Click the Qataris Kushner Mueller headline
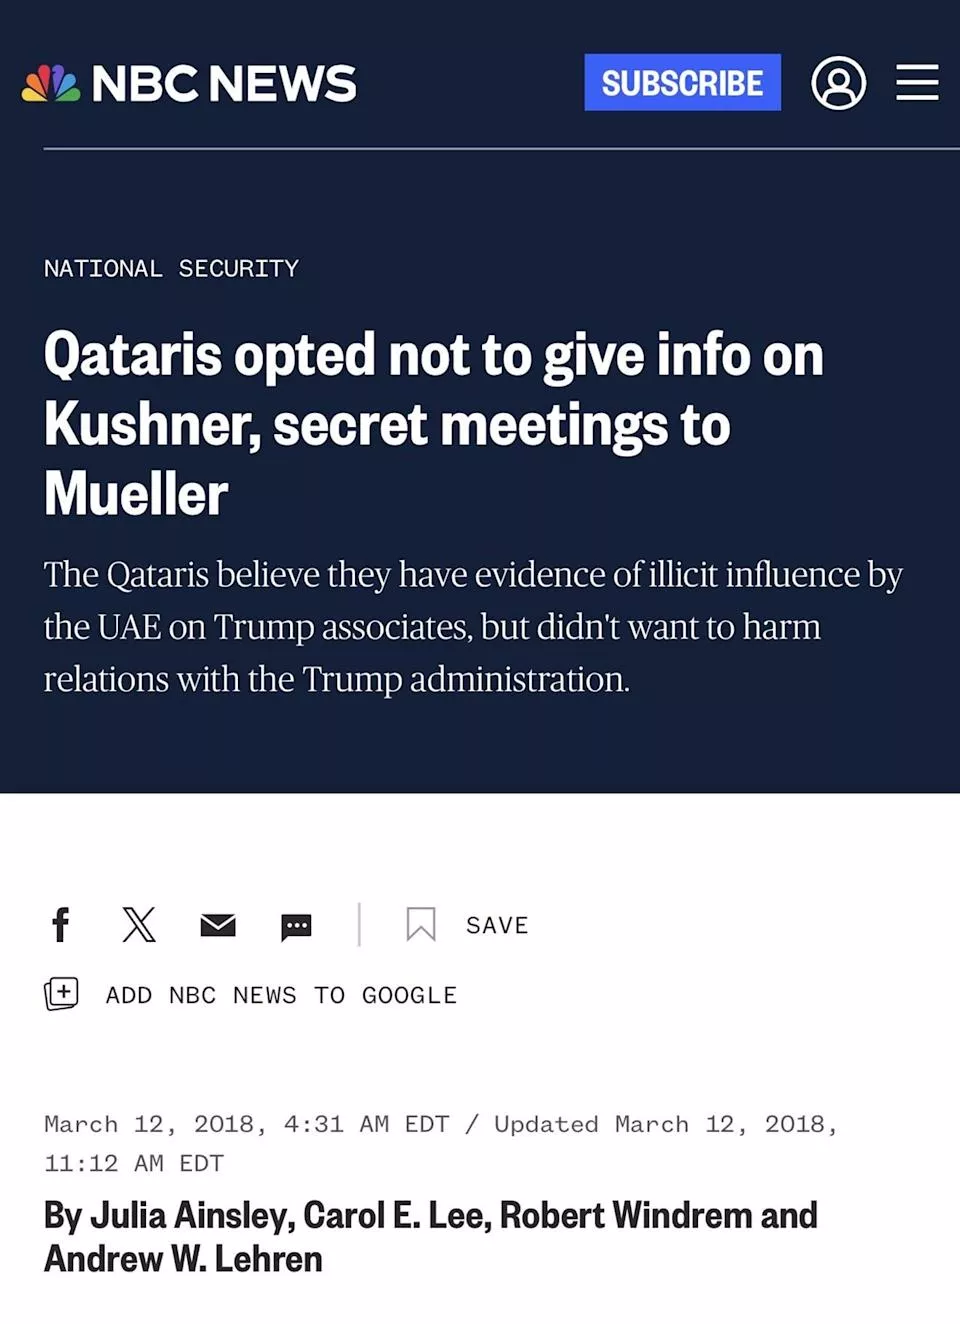The image size is (960, 1324). (433, 424)
